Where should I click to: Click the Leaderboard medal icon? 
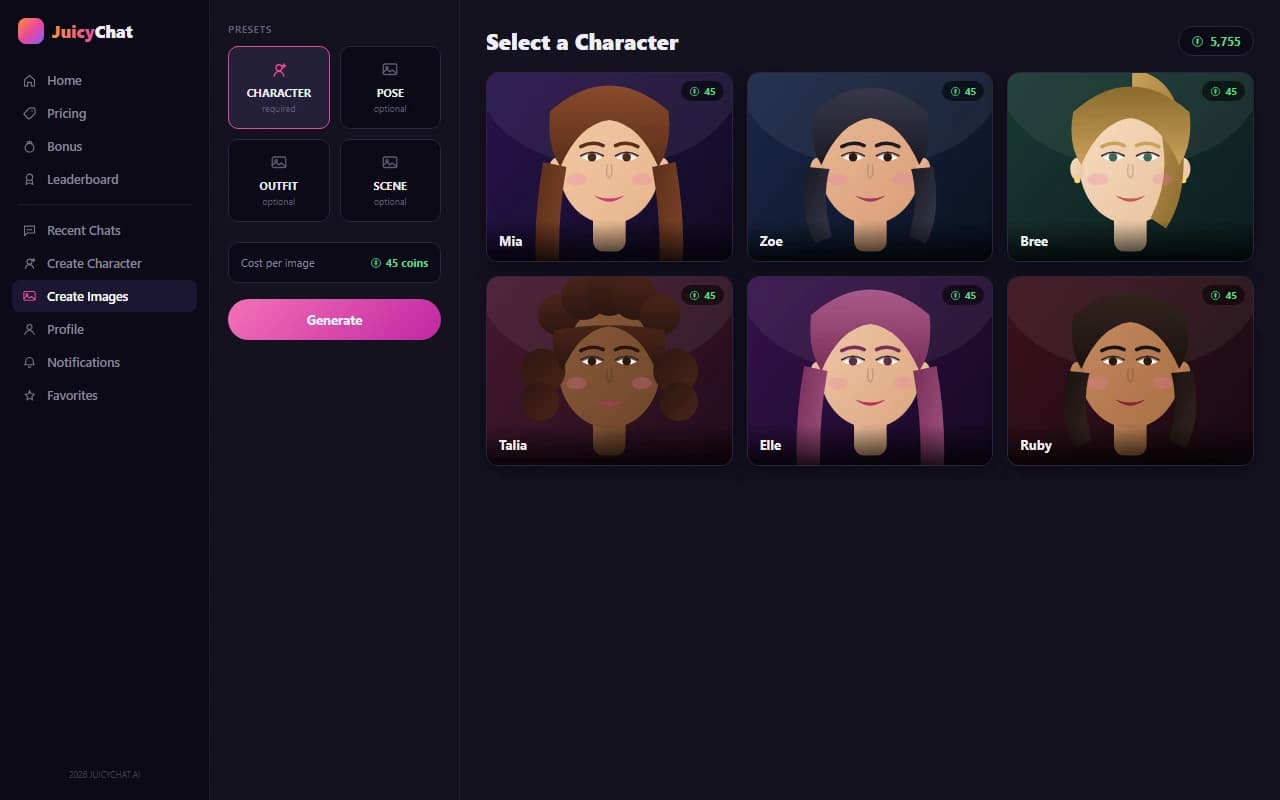(29, 180)
